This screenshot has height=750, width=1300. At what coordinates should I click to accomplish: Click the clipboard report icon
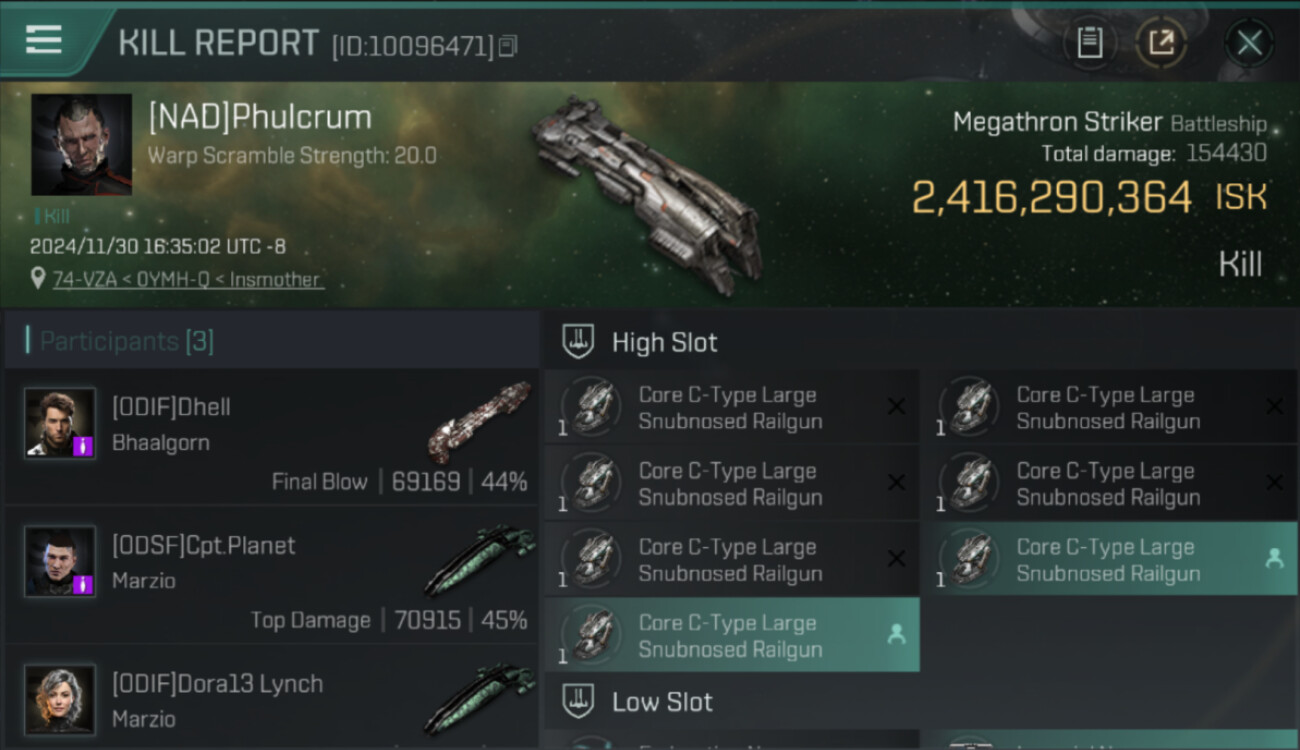pyautogui.click(x=1089, y=43)
